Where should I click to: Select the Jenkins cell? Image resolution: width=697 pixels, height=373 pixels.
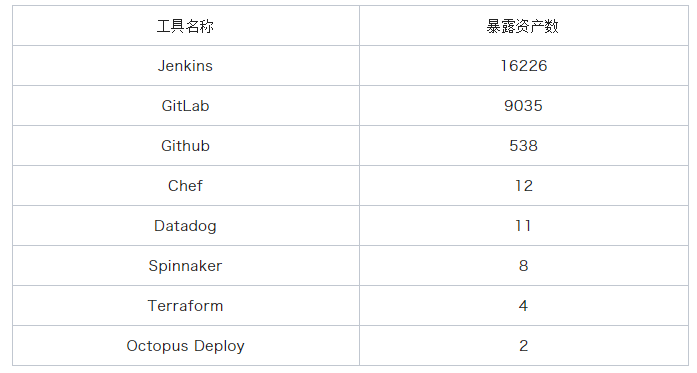185,66
